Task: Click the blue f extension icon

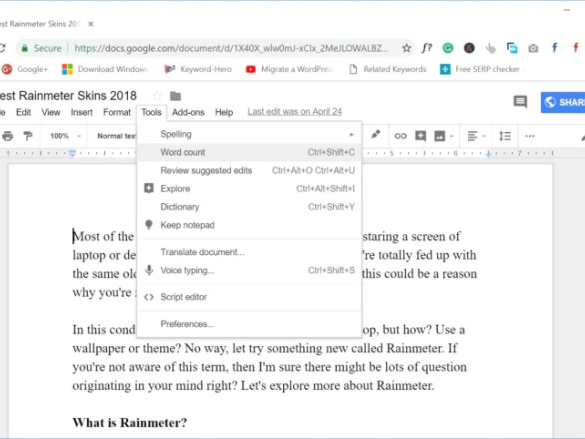Action: [554, 48]
